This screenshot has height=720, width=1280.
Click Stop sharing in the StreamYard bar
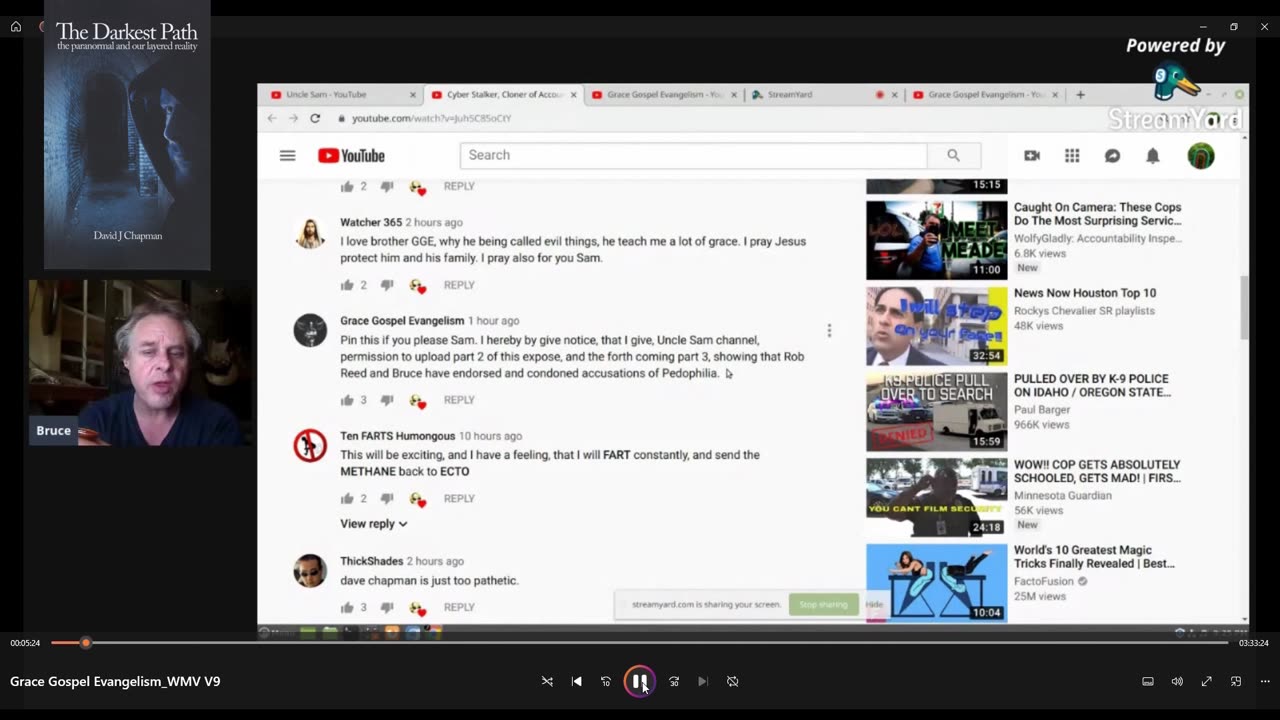coord(823,604)
